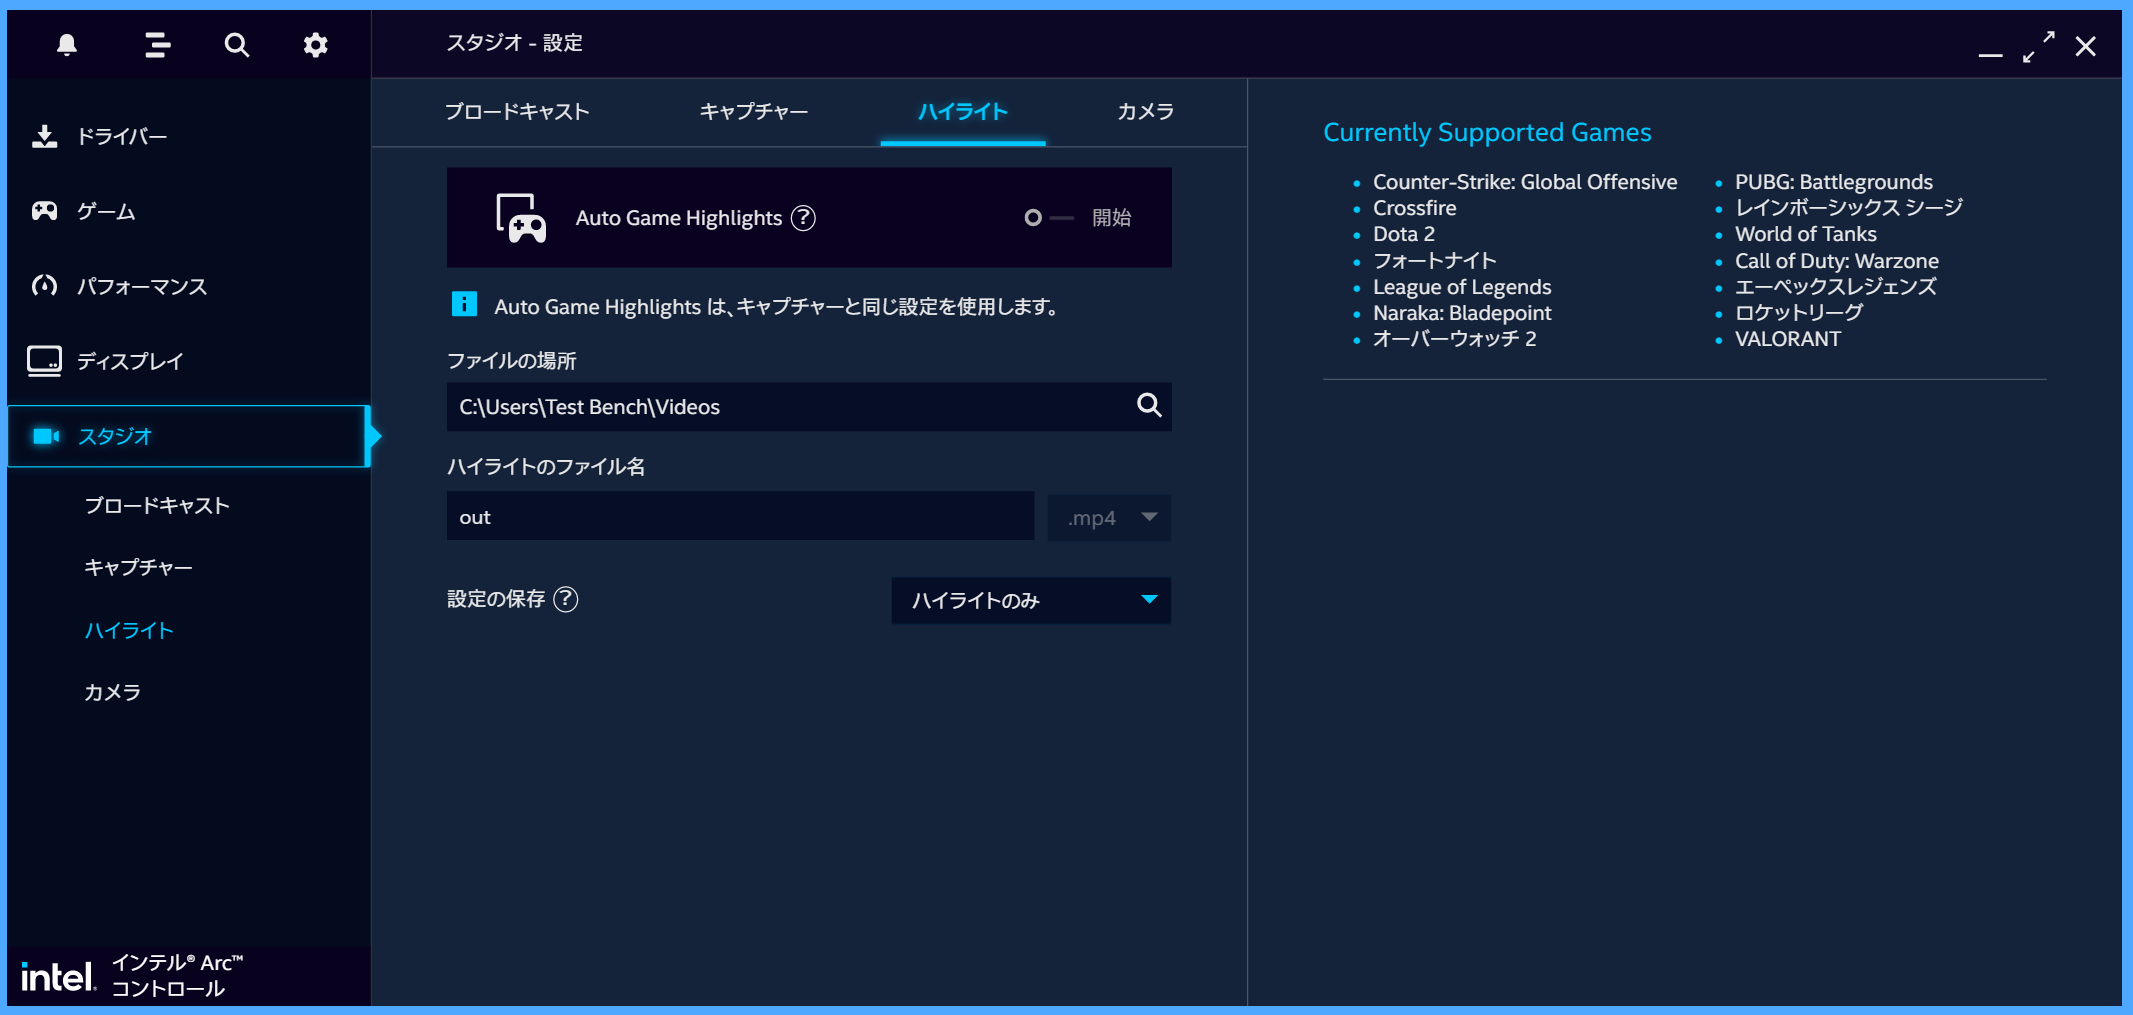The width and height of the screenshot is (2133, 1015).
Task: Open ハイライト under スタジオ in sidebar
Action: click(x=129, y=631)
